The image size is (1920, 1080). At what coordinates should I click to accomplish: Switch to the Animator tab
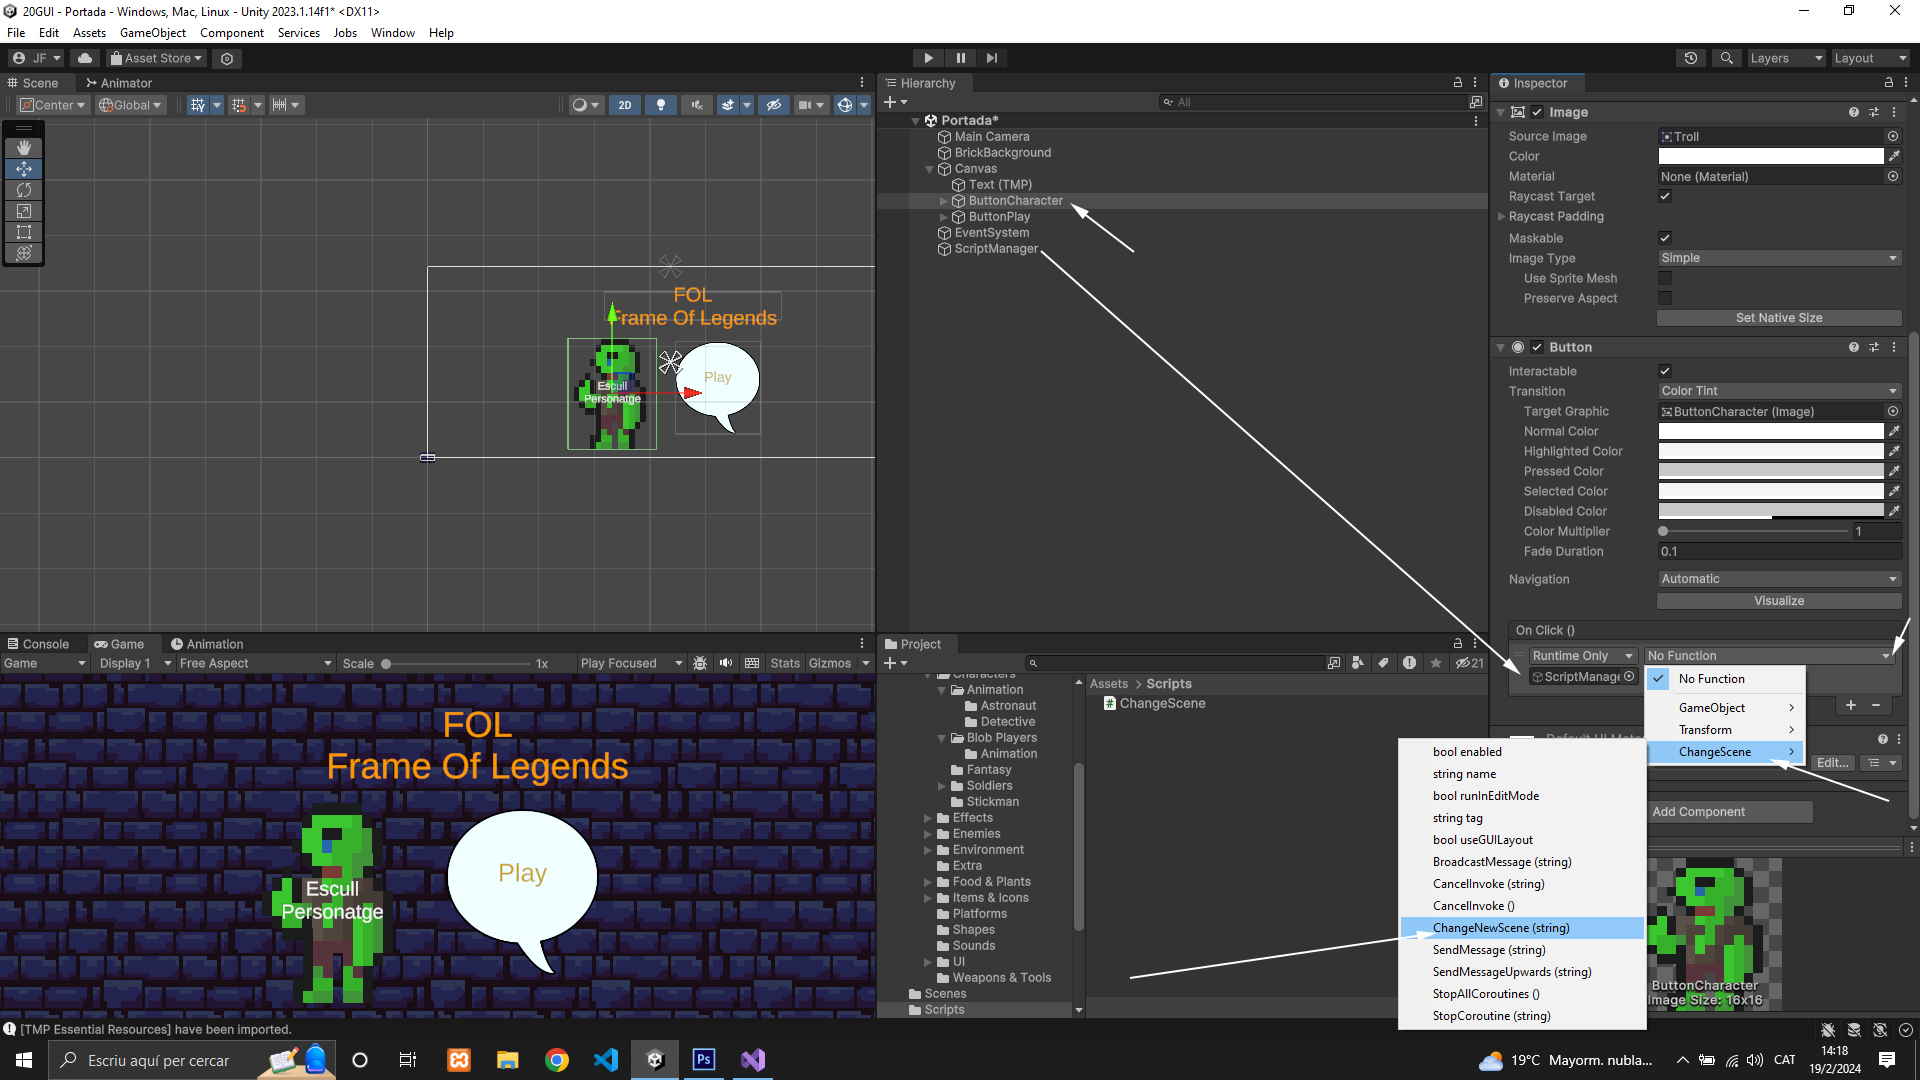tap(119, 83)
